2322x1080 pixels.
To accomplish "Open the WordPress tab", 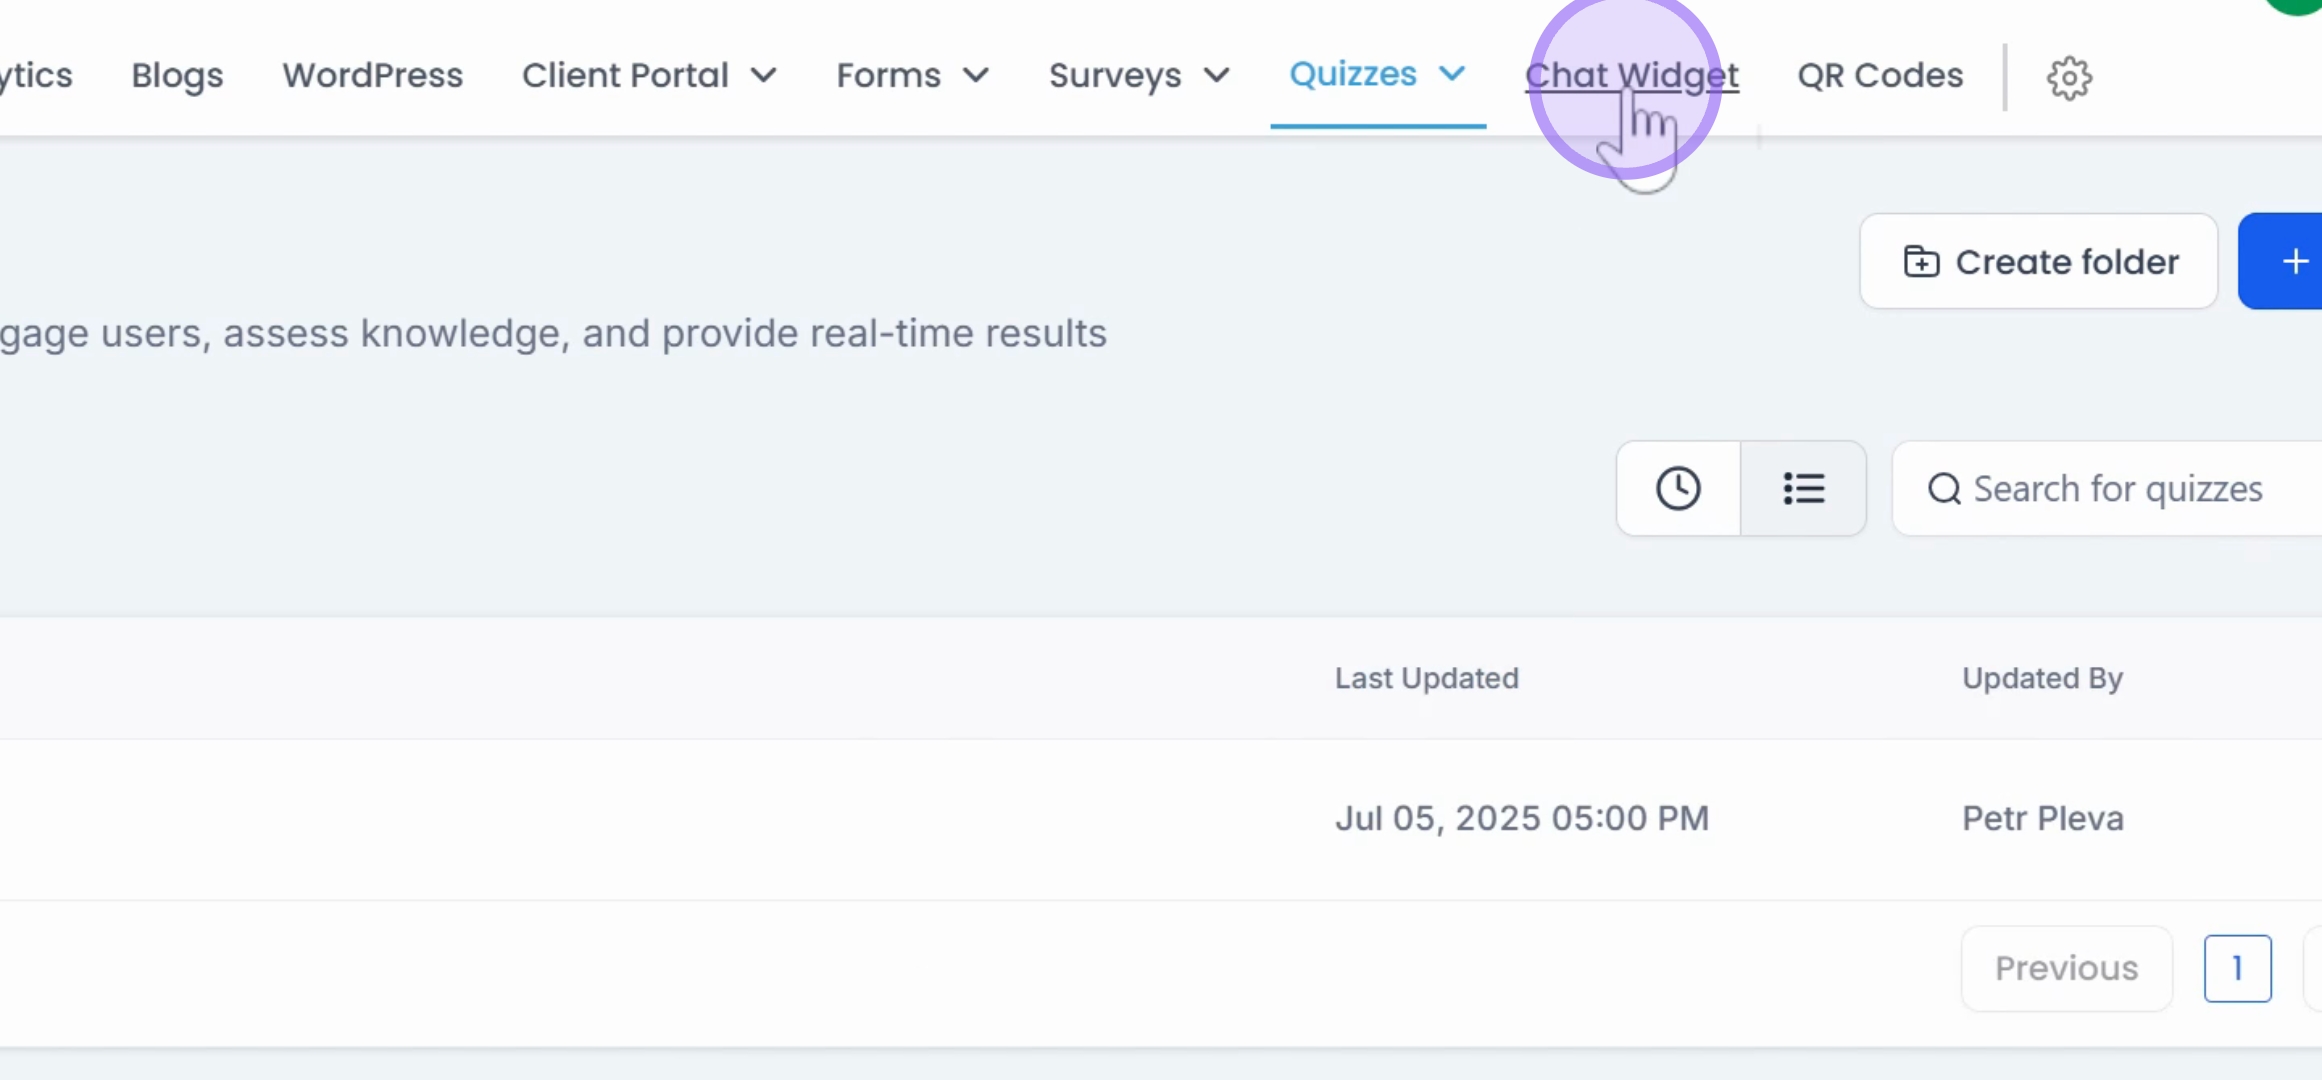I will (x=372, y=76).
